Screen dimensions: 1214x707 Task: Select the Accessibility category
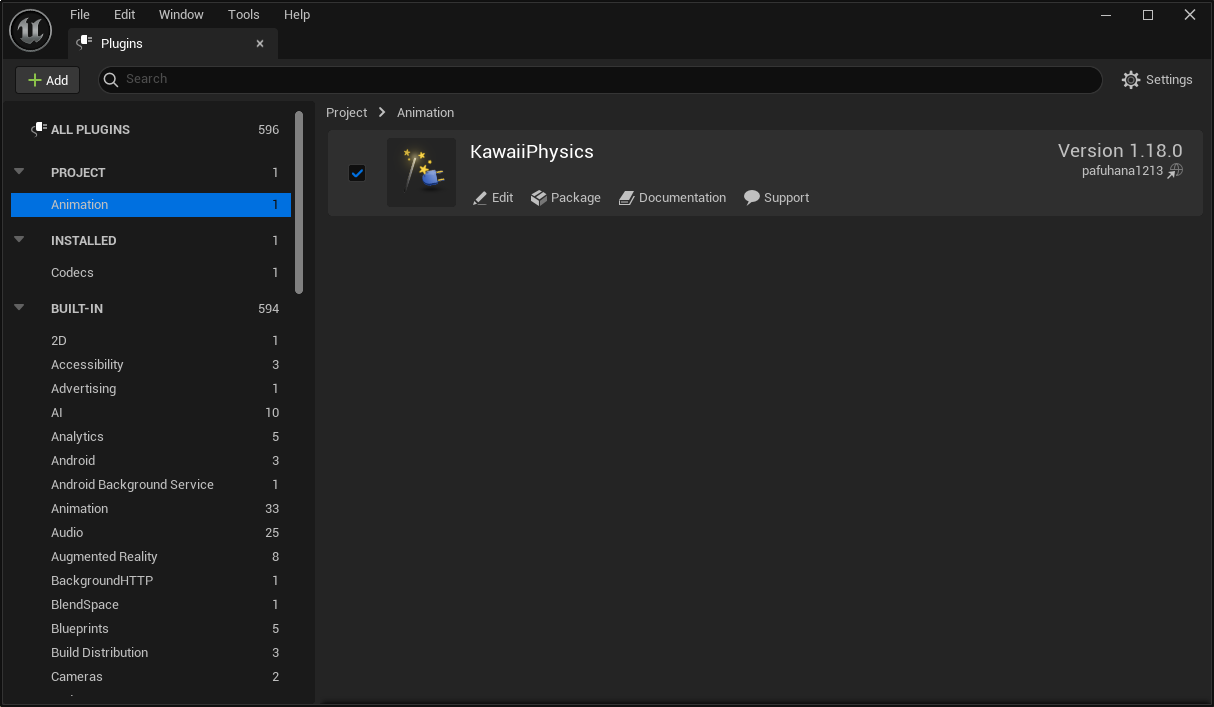(151, 365)
